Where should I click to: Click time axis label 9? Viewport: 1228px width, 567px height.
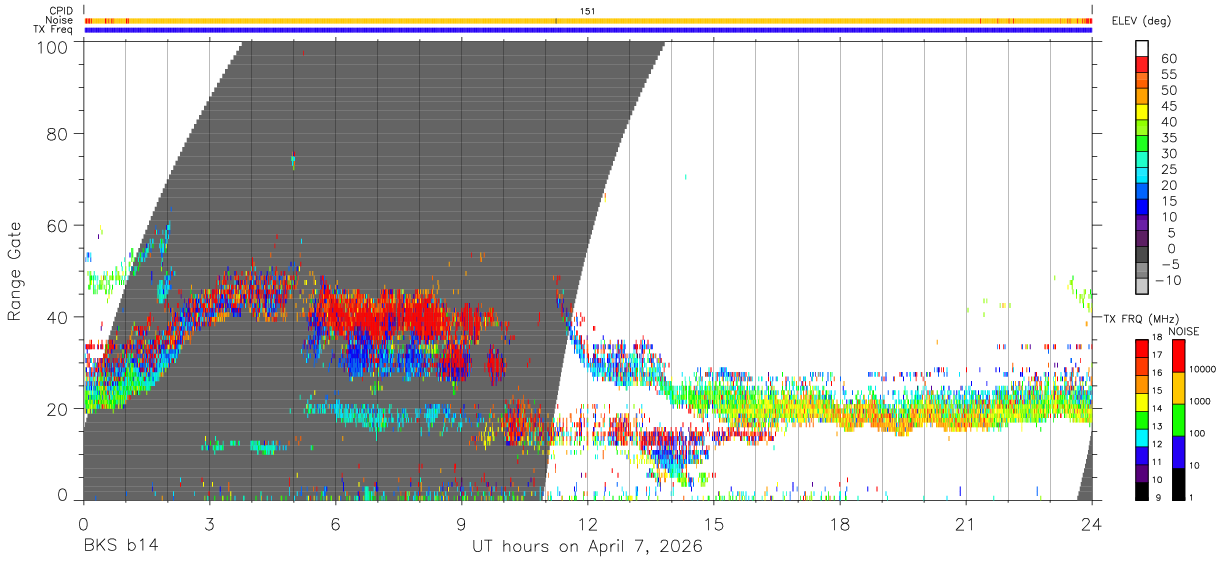tap(461, 524)
